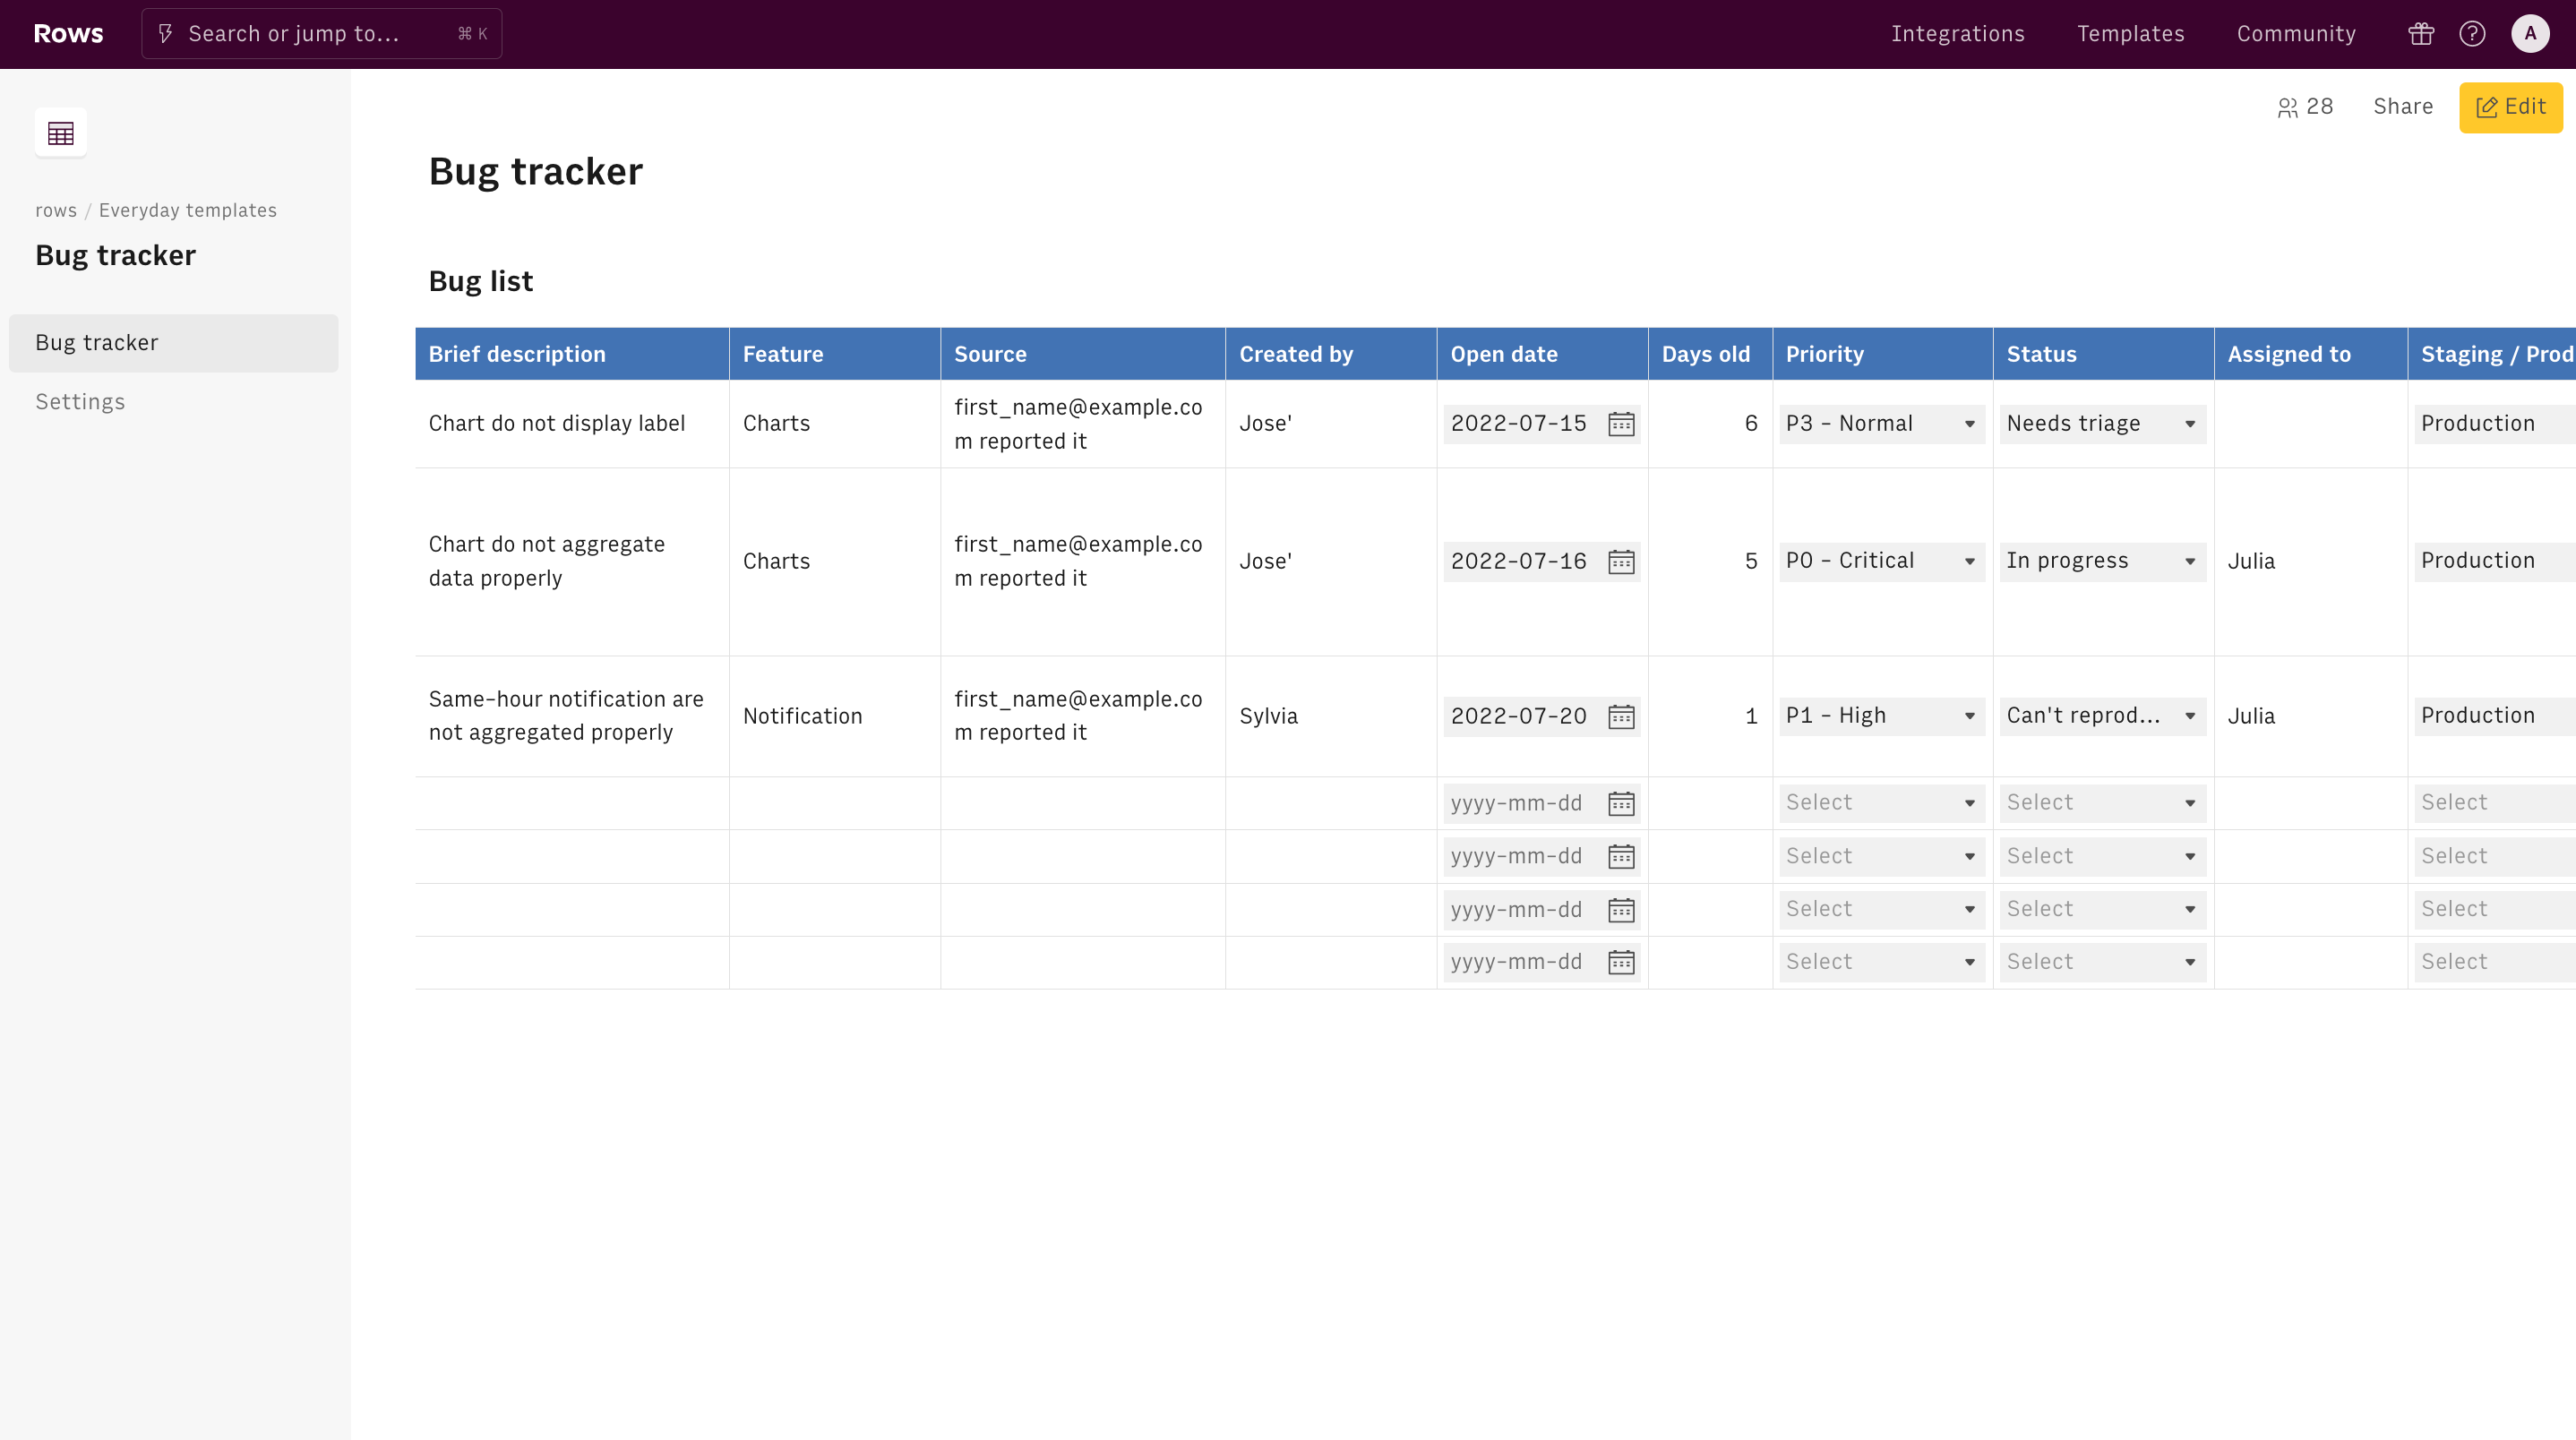
Task: Click the Share button
Action: point(2402,107)
